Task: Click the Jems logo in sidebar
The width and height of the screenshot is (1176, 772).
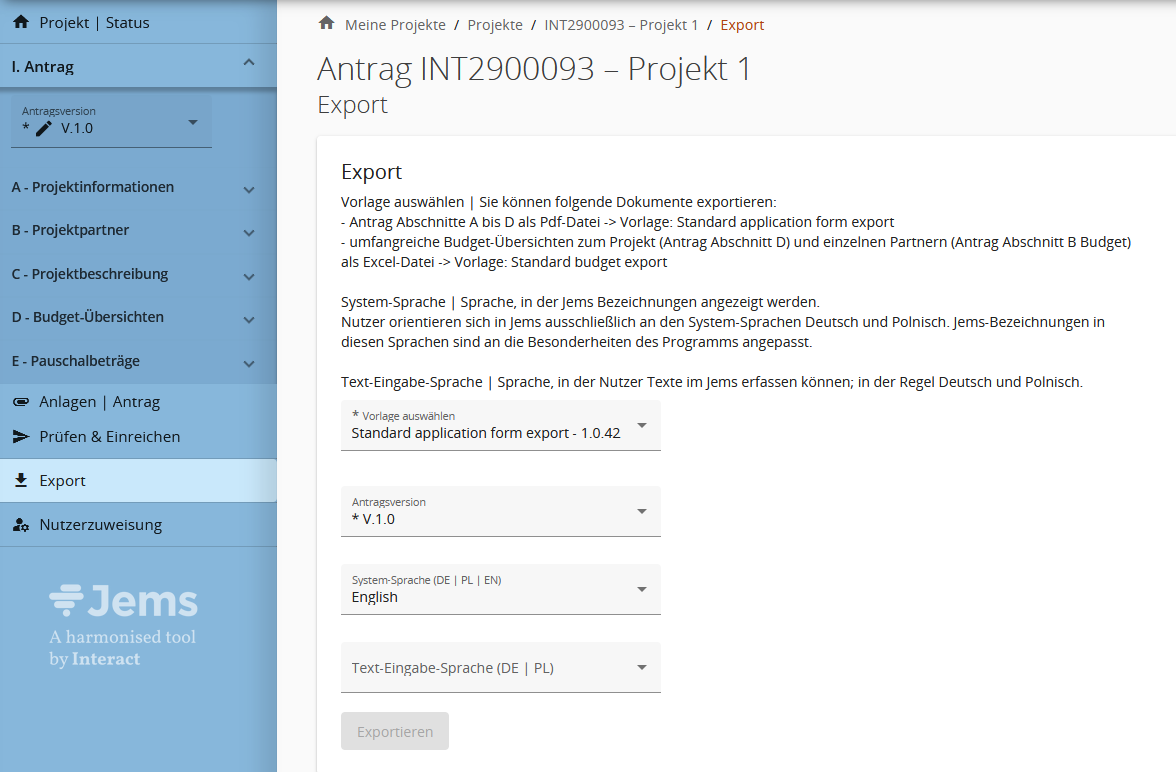Action: coord(123,601)
